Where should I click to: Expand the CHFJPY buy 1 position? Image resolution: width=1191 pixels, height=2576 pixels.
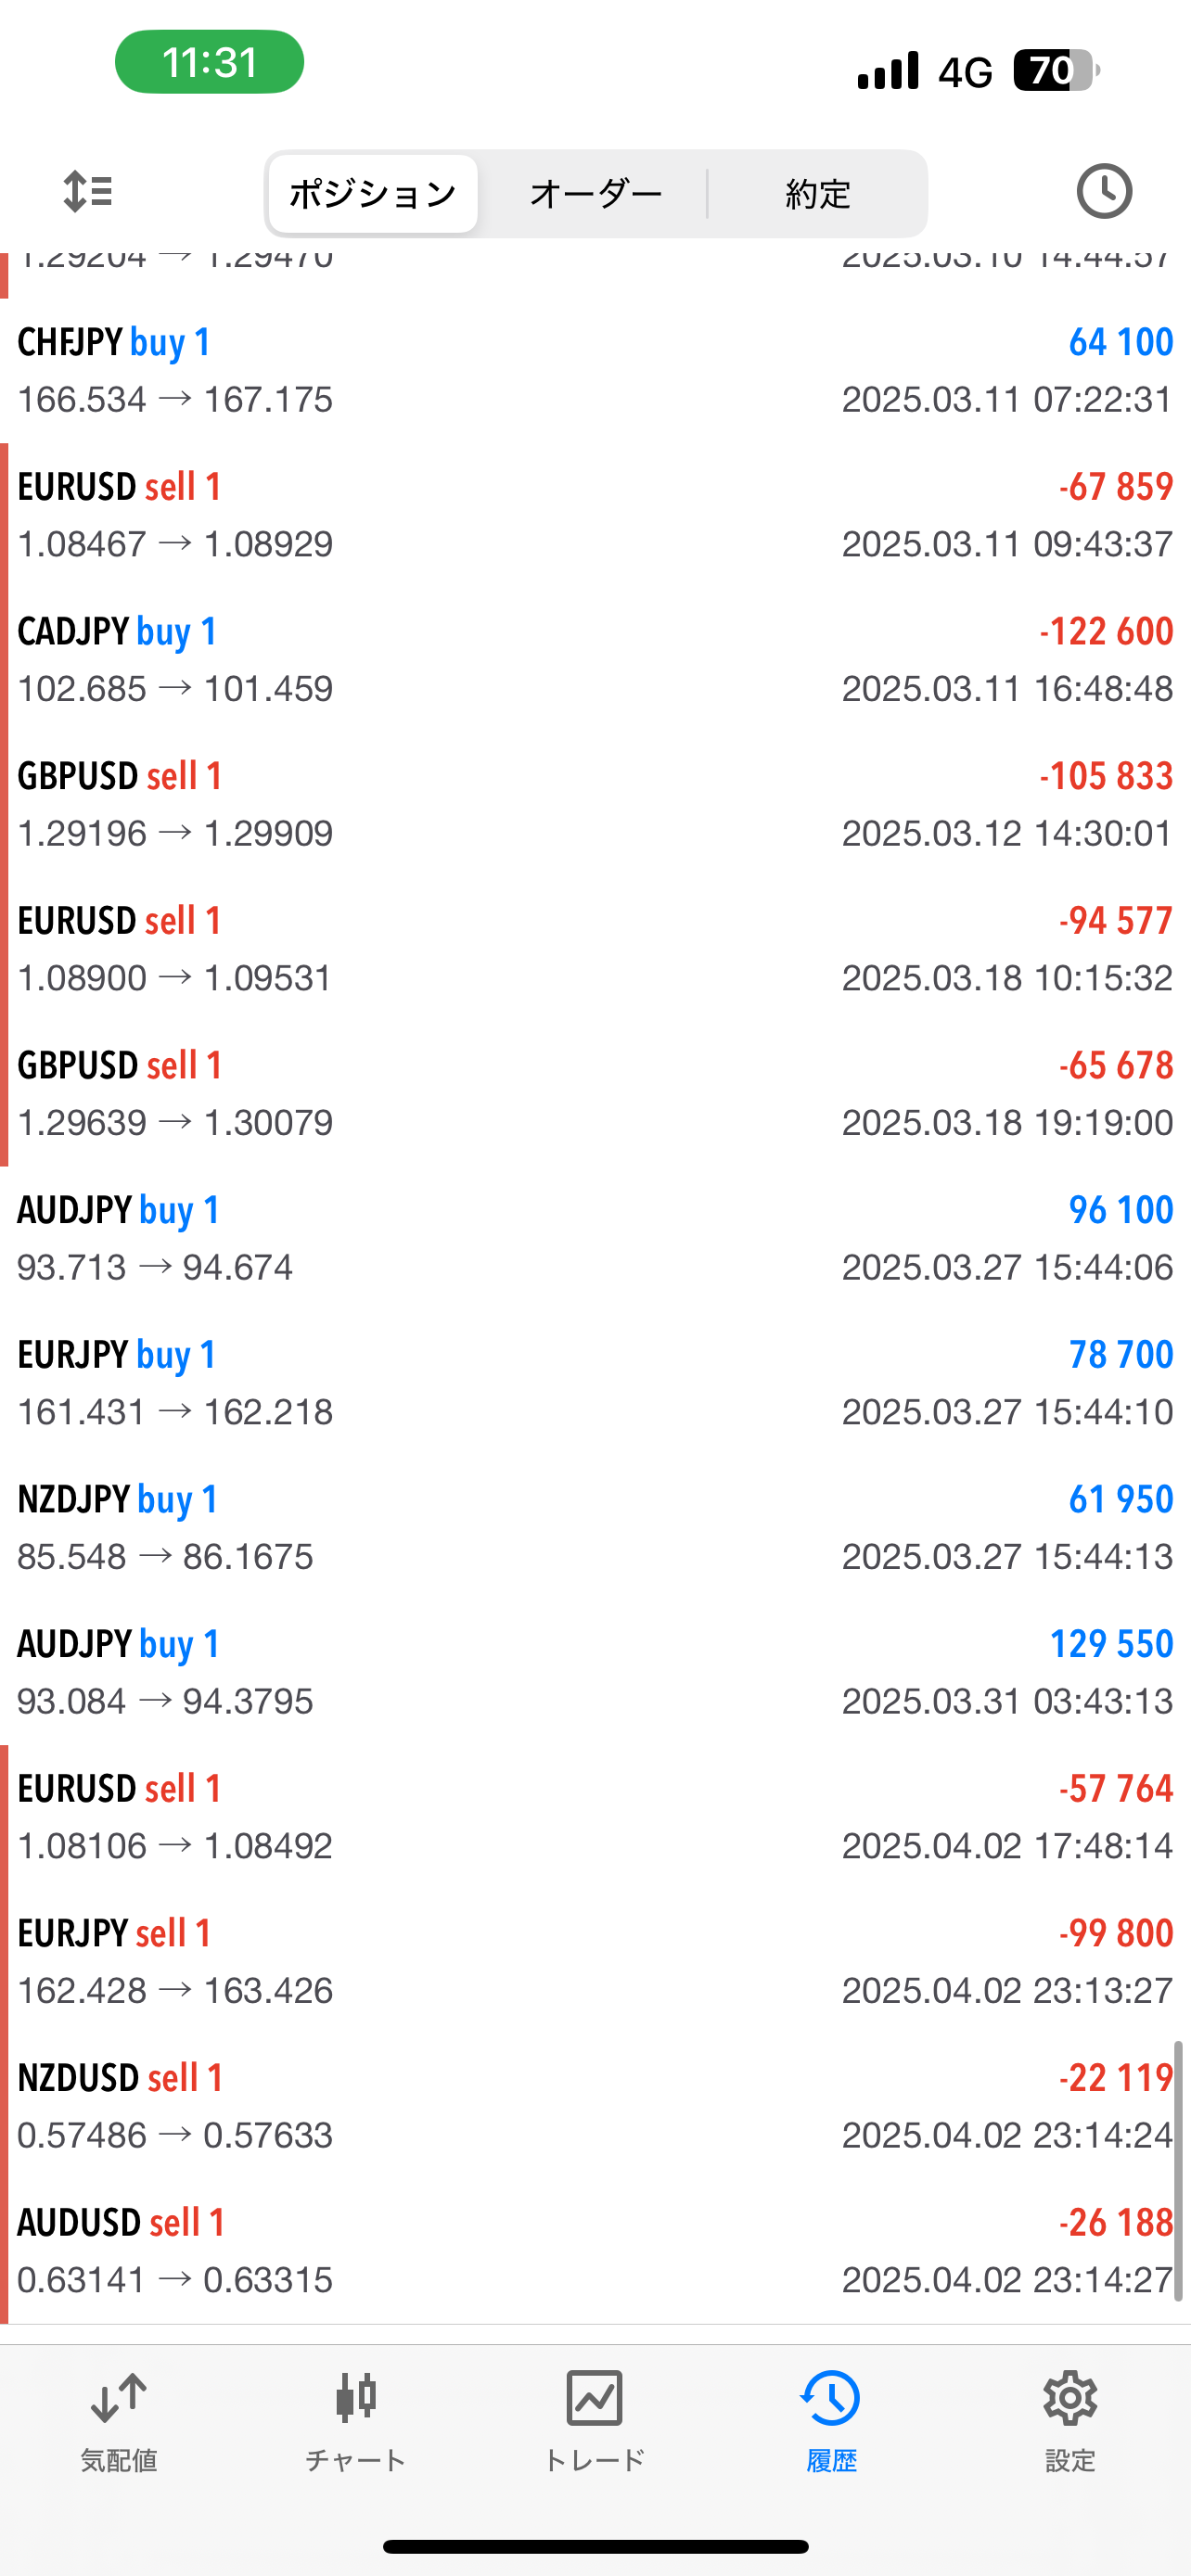595,371
